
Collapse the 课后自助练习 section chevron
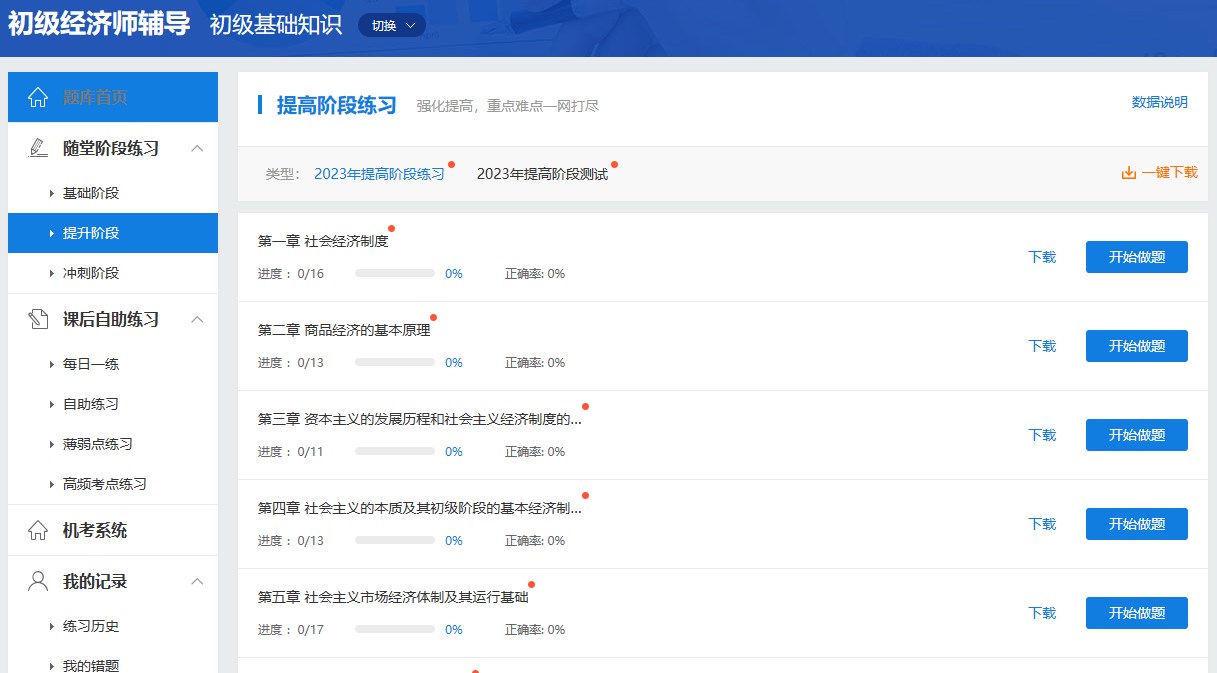click(197, 319)
